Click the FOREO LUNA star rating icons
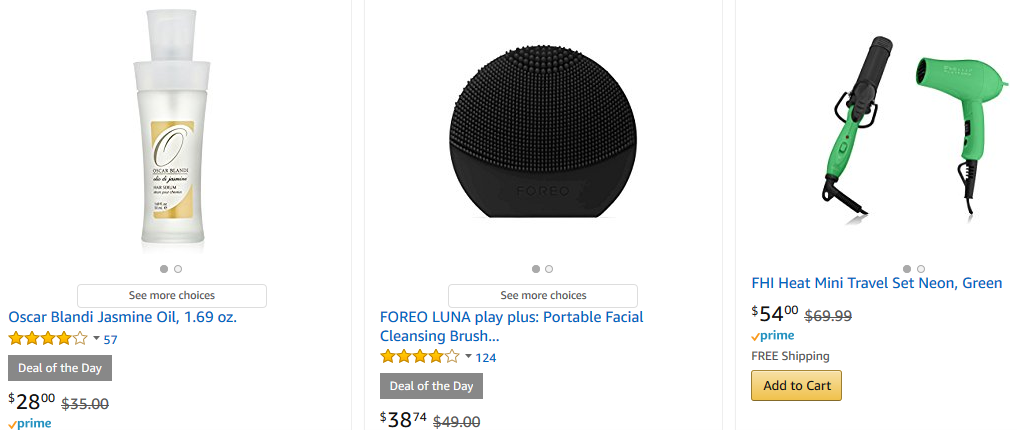The height and width of the screenshot is (430, 1017). [x=420, y=357]
